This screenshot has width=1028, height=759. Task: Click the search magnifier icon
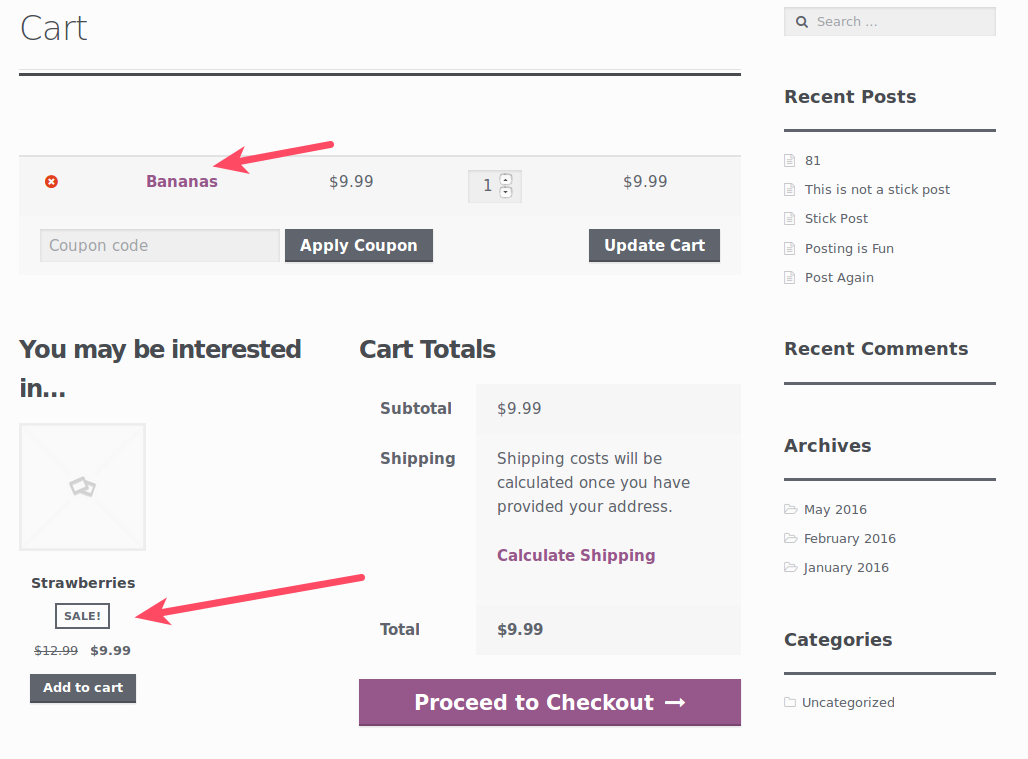coord(802,22)
